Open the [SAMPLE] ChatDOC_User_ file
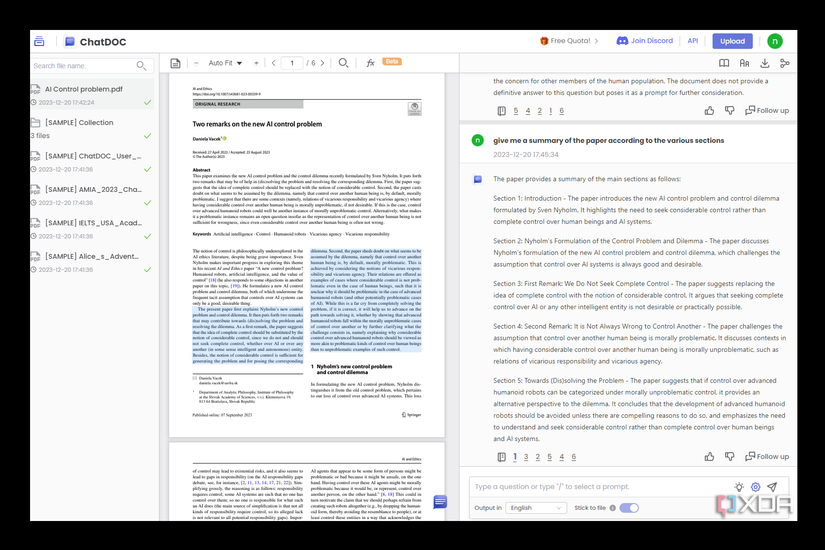Screen dimensions: 825x550 pos(92,162)
